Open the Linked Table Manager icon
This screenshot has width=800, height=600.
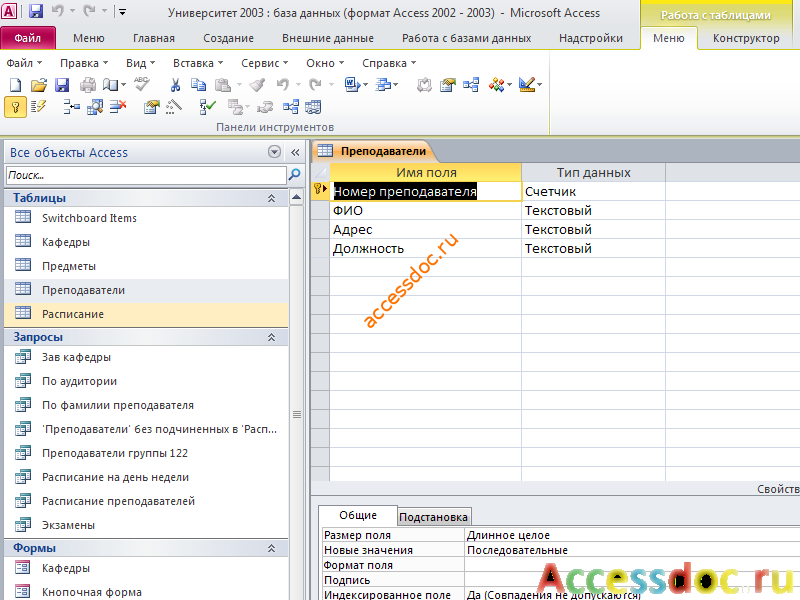[x=313, y=107]
